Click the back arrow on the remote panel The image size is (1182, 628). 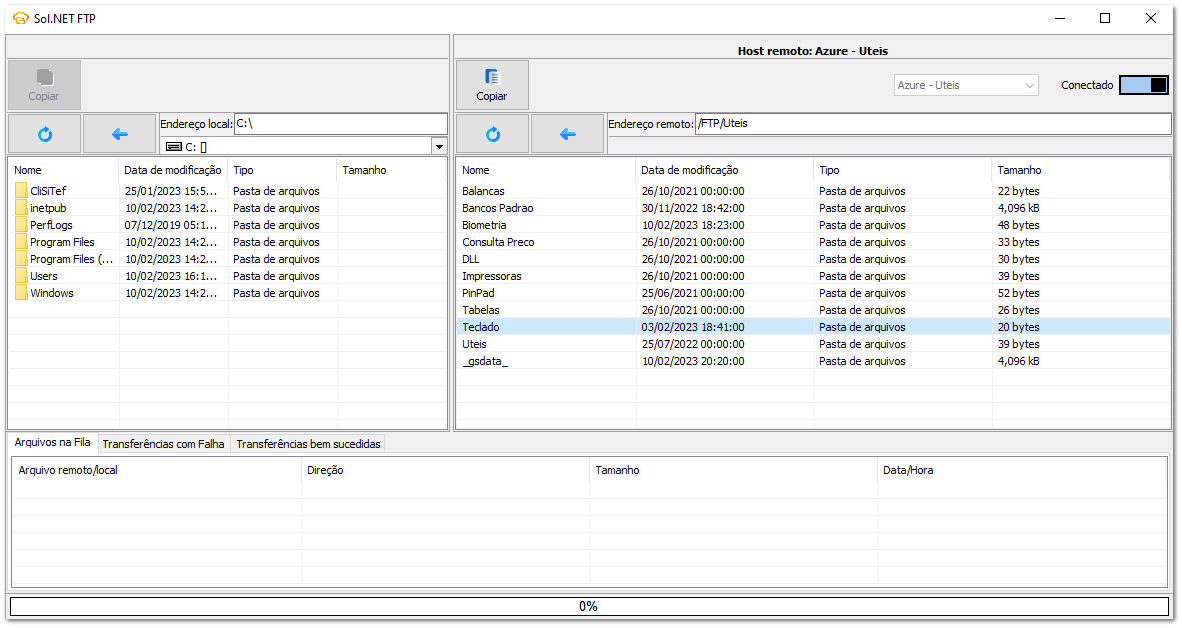click(x=566, y=133)
